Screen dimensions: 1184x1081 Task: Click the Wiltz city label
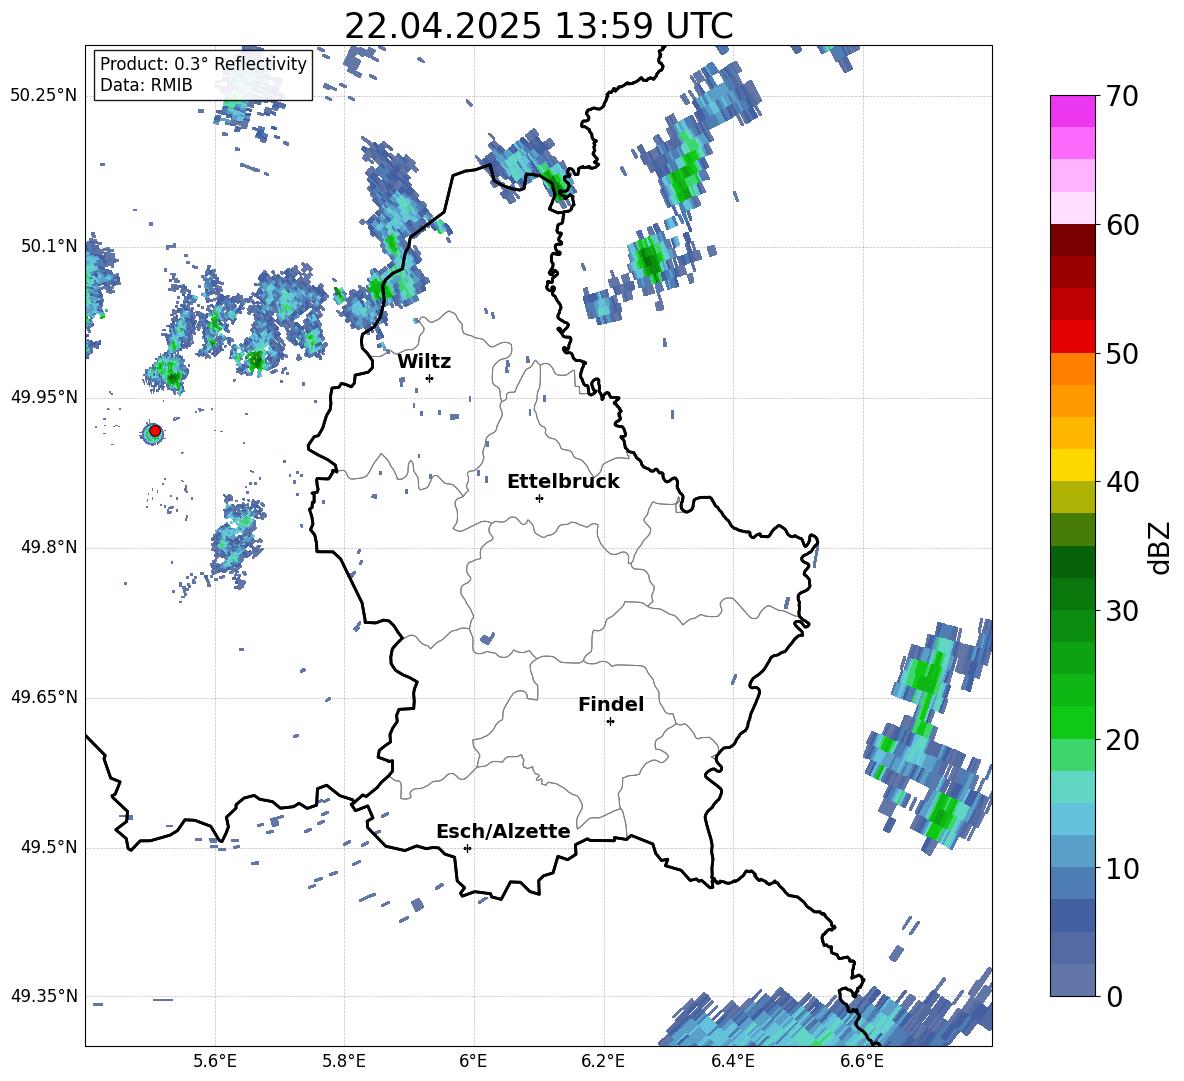click(424, 362)
